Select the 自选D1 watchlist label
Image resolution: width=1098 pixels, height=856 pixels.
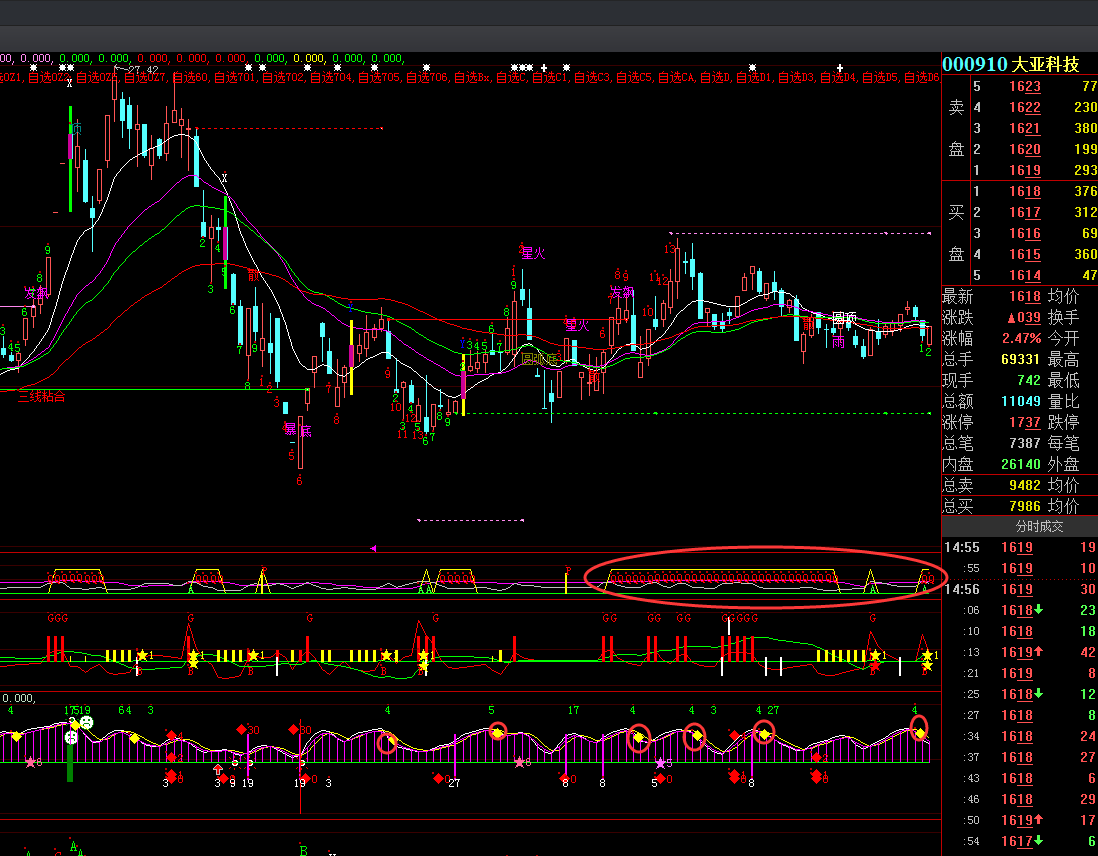coord(753,77)
